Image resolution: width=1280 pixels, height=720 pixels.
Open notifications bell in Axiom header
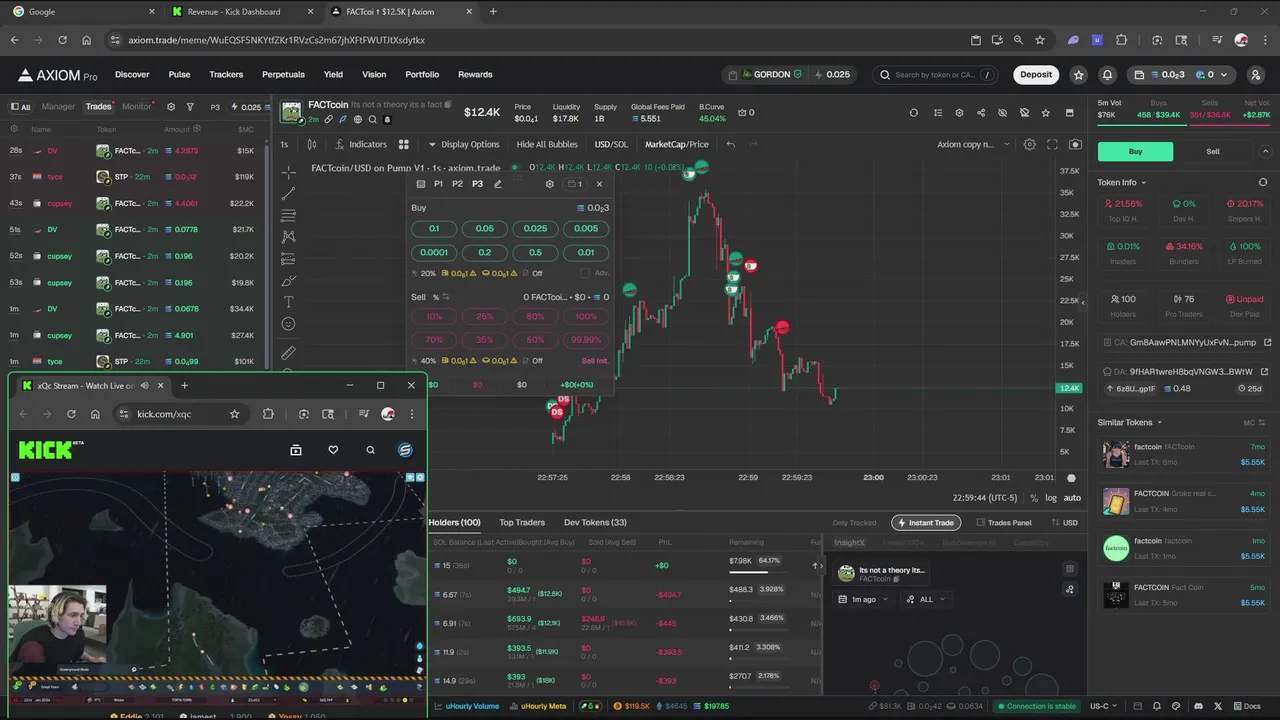1107,75
